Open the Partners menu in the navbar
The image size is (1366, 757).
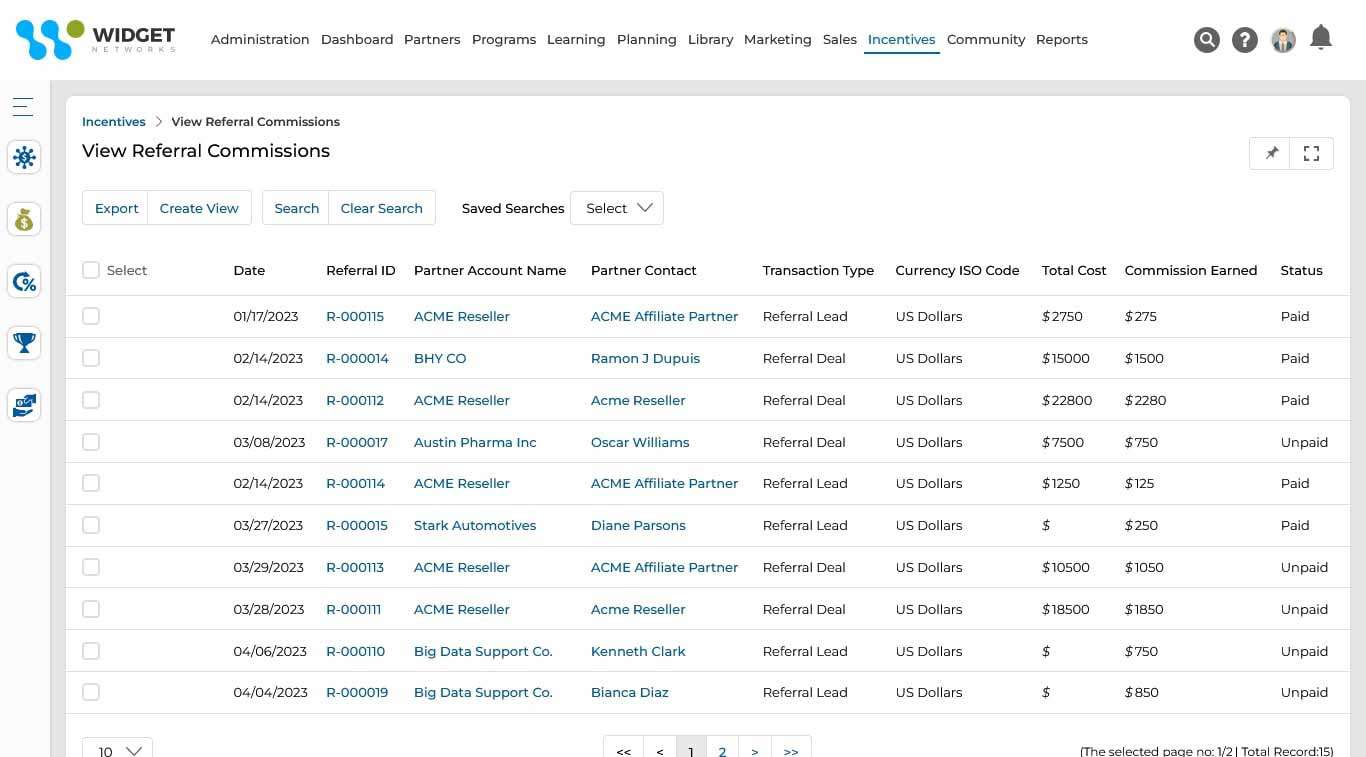[432, 39]
